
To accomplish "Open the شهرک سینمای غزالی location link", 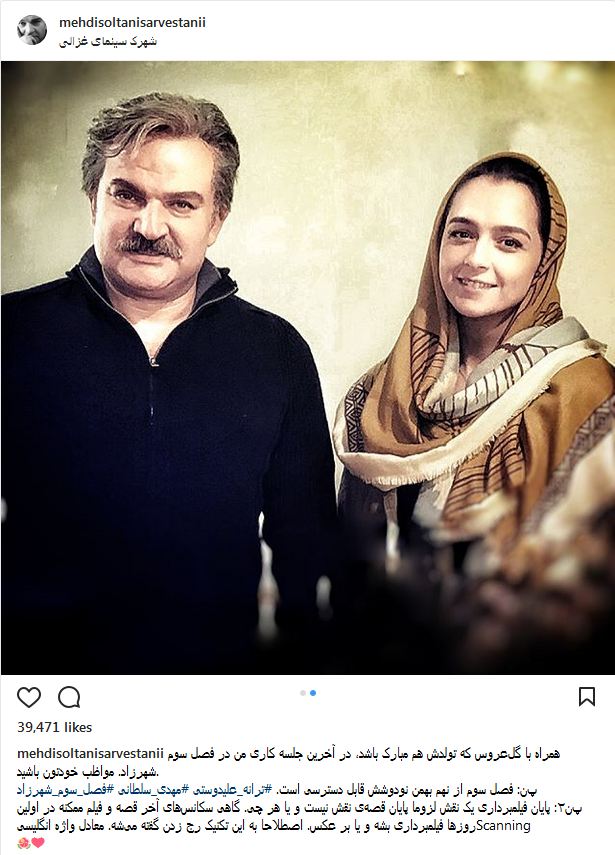I will click(108, 41).
